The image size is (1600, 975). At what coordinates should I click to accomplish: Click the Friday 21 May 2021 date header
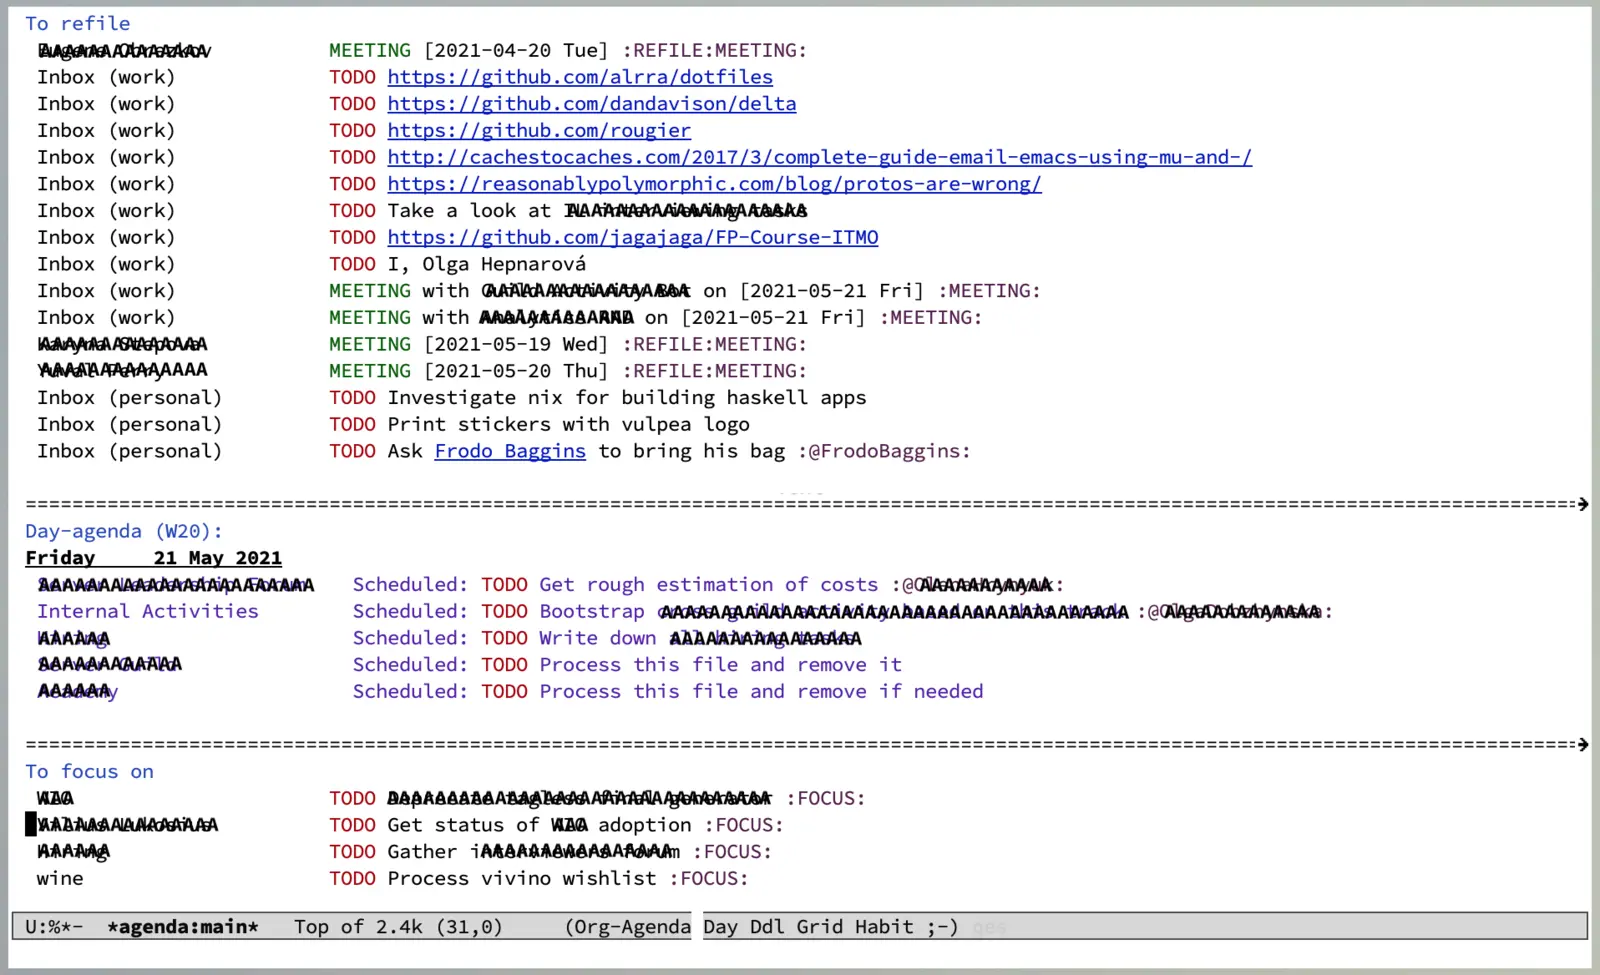[x=153, y=558]
